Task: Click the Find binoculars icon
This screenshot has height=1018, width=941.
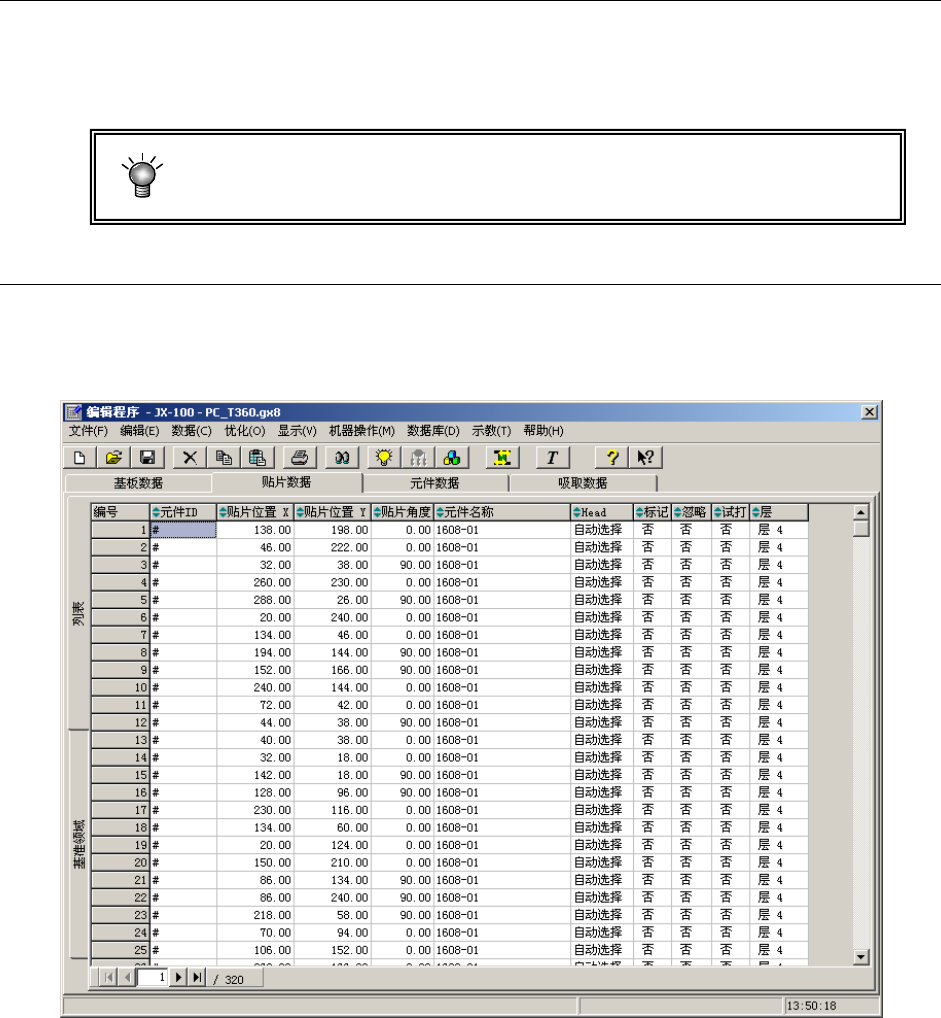Action: (x=342, y=458)
